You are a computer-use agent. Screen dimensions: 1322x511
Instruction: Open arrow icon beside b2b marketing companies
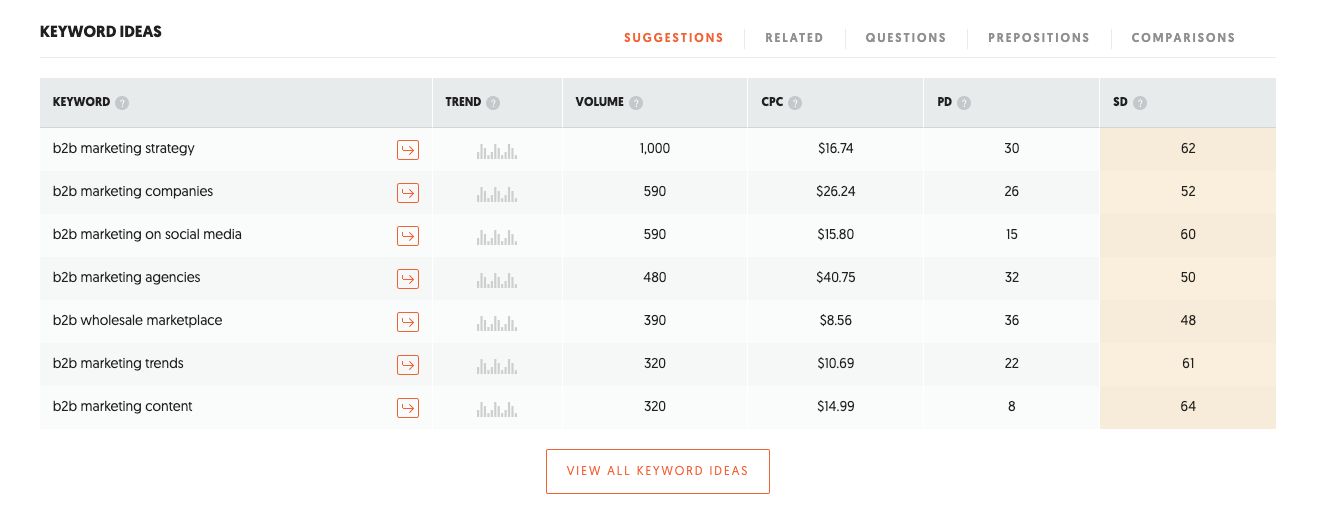pos(408,193)
